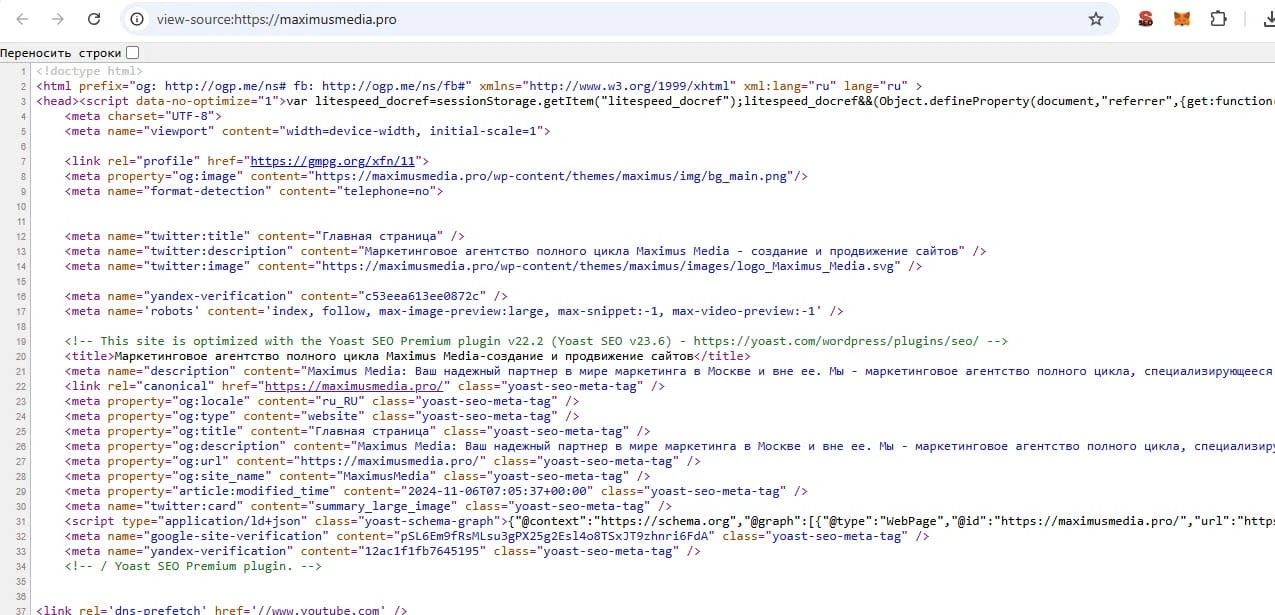1275x615 pixels.
Task: Open the site information icon in the address bar
Action: [x=138, y=19]
